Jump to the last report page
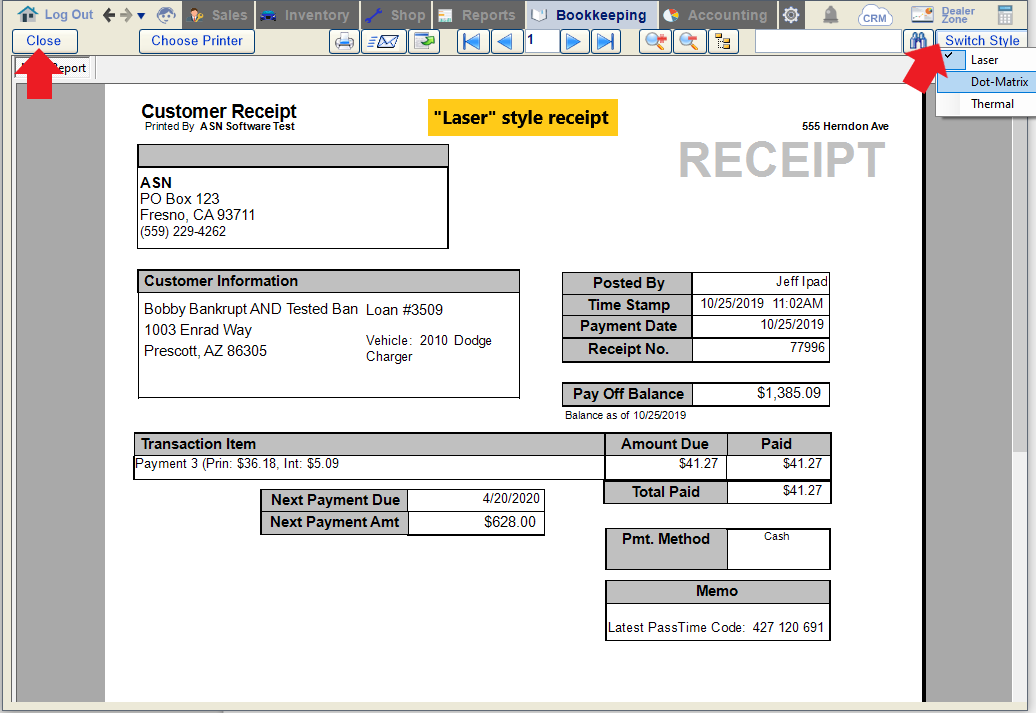 (x=605, y=41)
